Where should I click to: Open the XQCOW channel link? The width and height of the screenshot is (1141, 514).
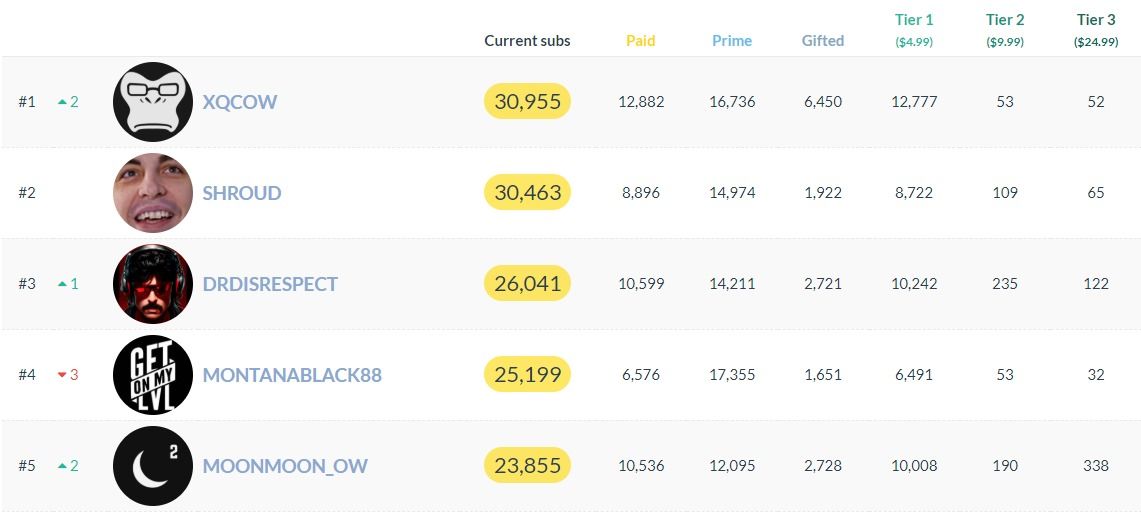(x=240, y=102)
